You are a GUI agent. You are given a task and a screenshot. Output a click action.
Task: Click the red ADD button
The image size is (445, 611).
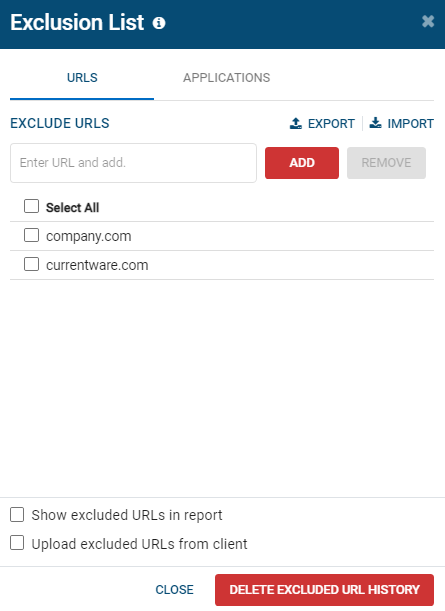[x=302, y=163]
